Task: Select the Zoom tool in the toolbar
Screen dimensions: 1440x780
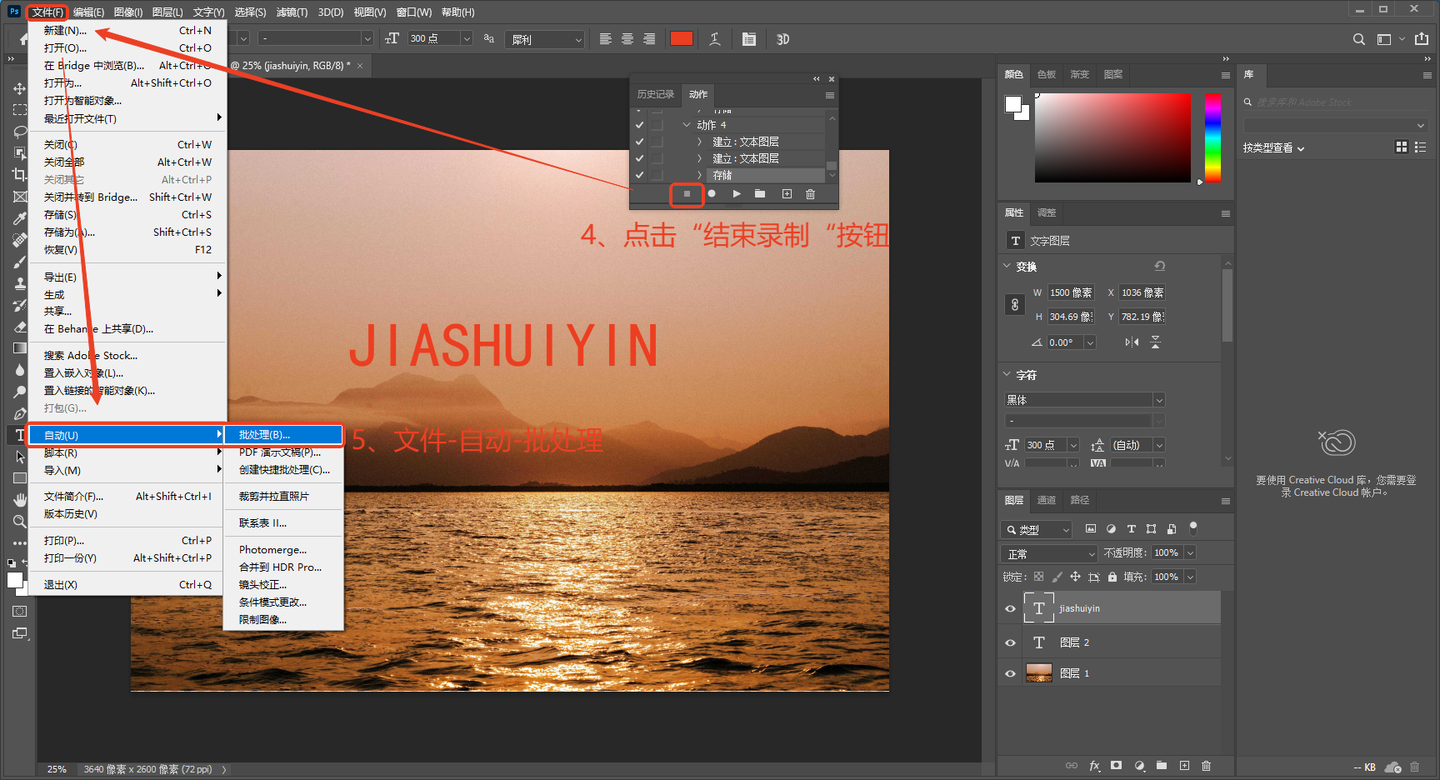Action: [x=19, y=522]
